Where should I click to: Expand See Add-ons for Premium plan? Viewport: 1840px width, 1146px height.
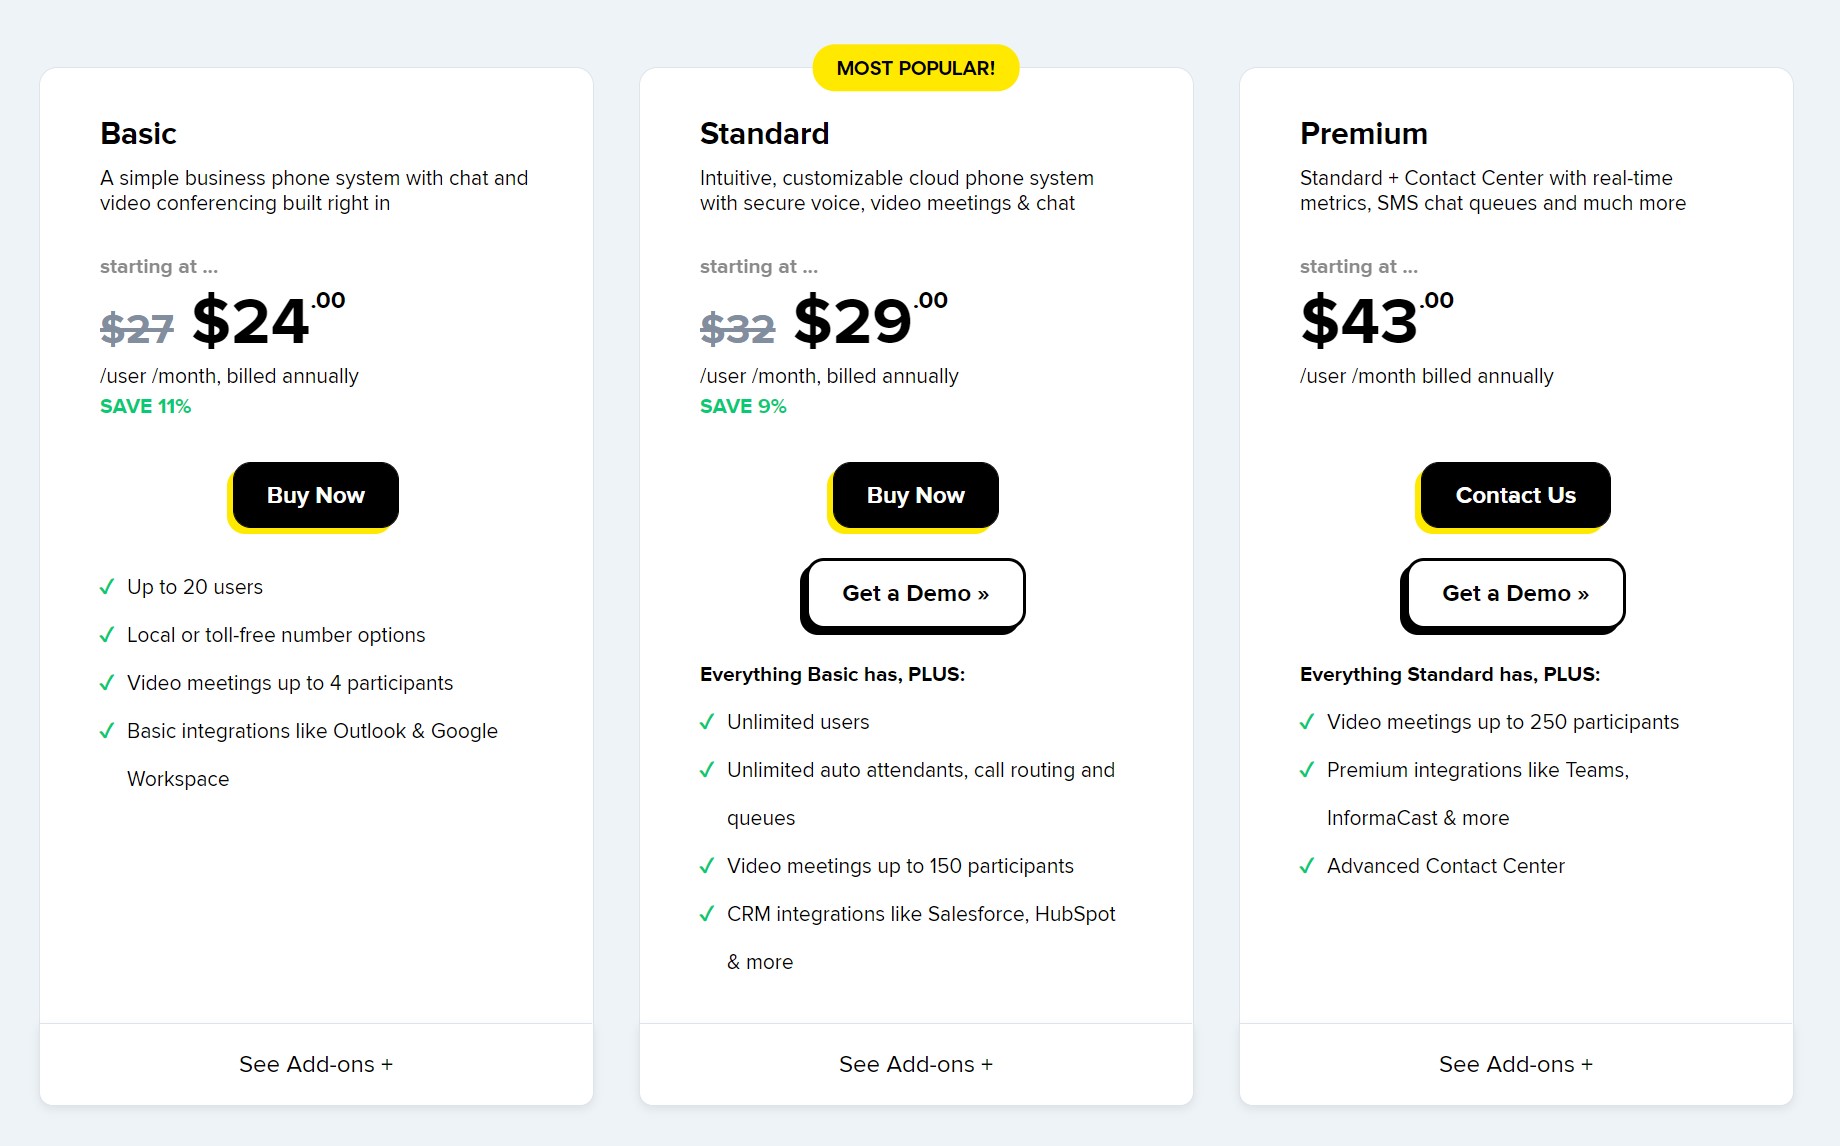1516,1064
